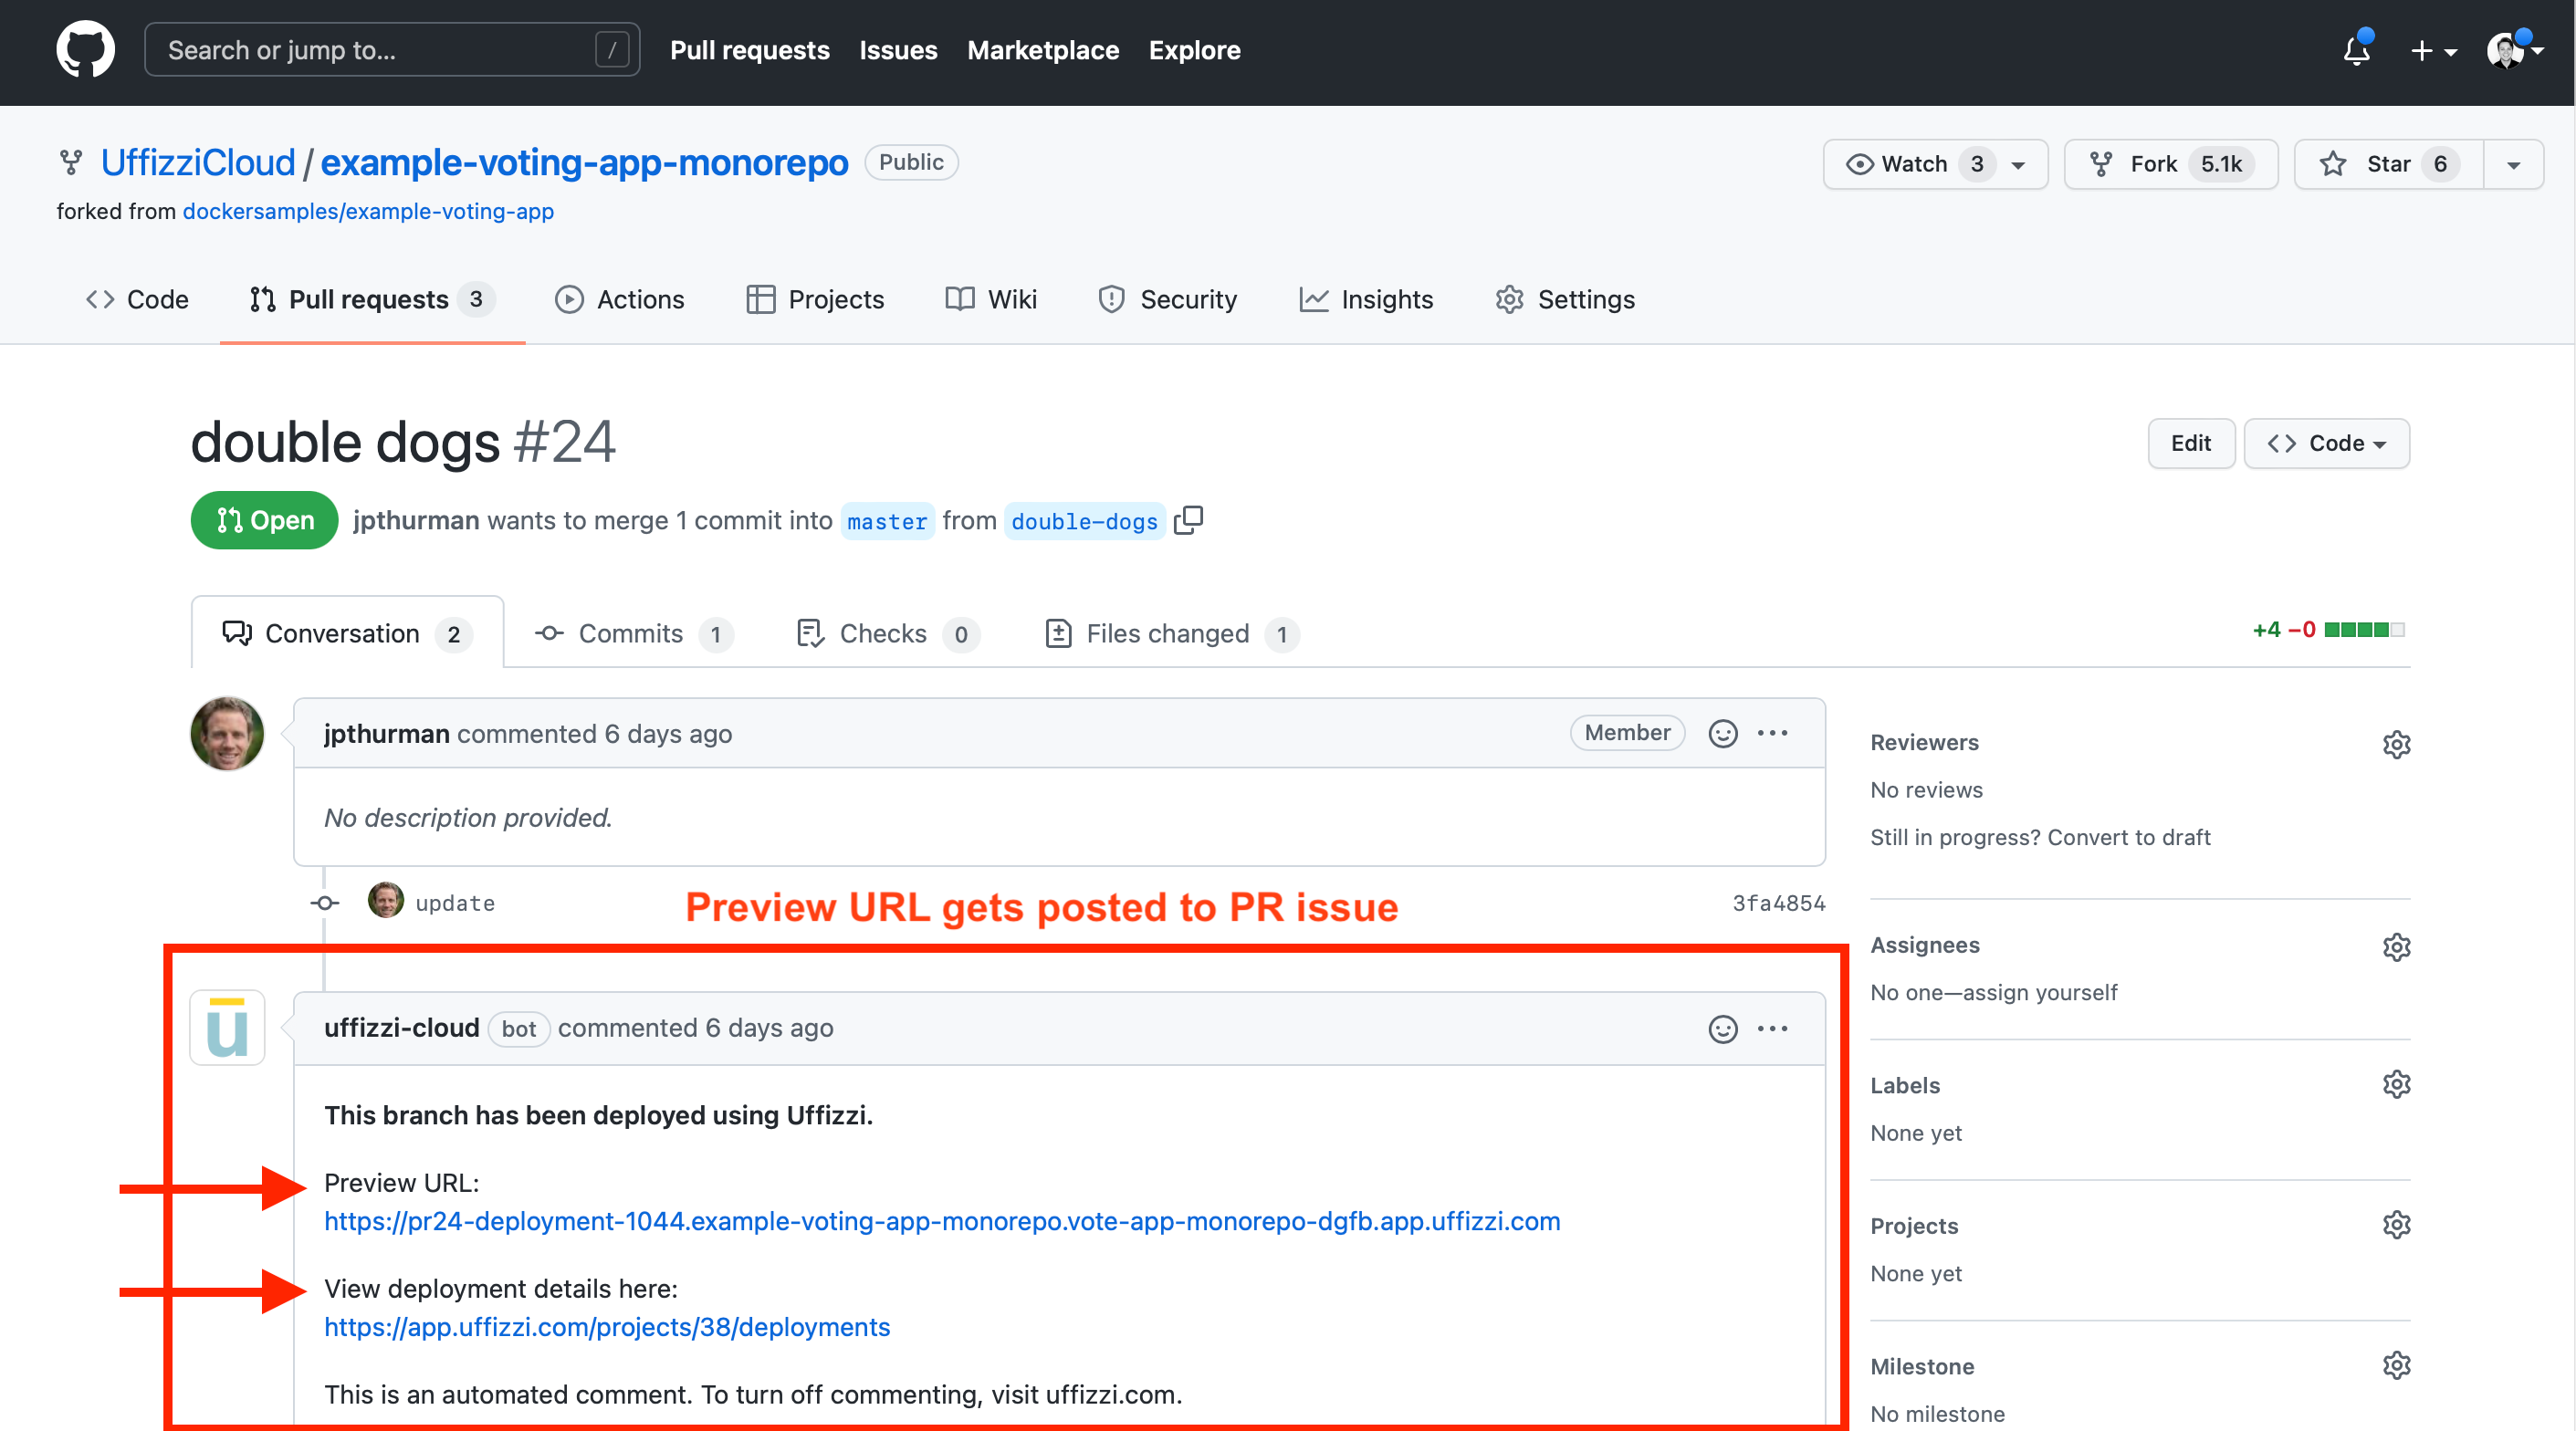This screenshot has width=2576, height=1431.
Task: Switch to the Checks tab
Action: click(887, 633)
